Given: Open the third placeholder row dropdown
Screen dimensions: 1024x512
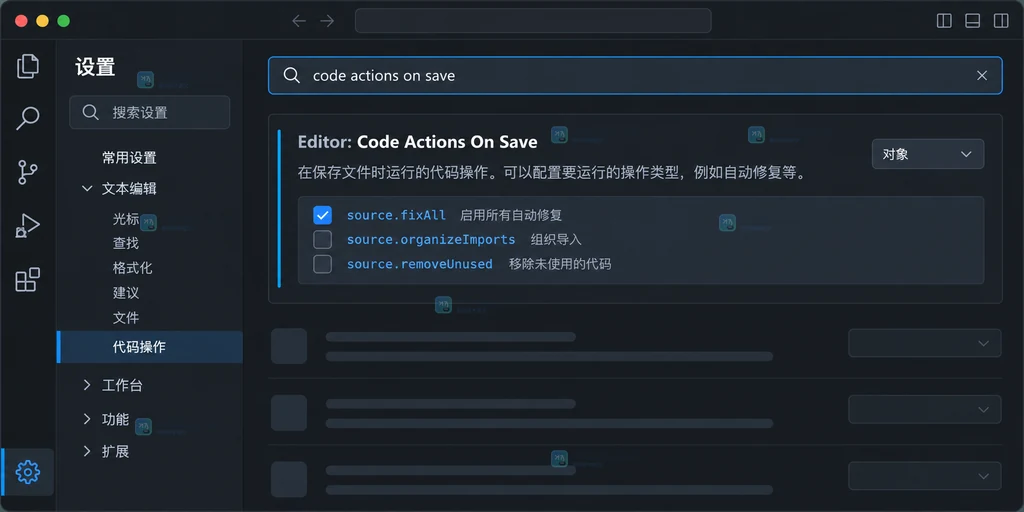Looking at the screenshot, I should 925,476.
